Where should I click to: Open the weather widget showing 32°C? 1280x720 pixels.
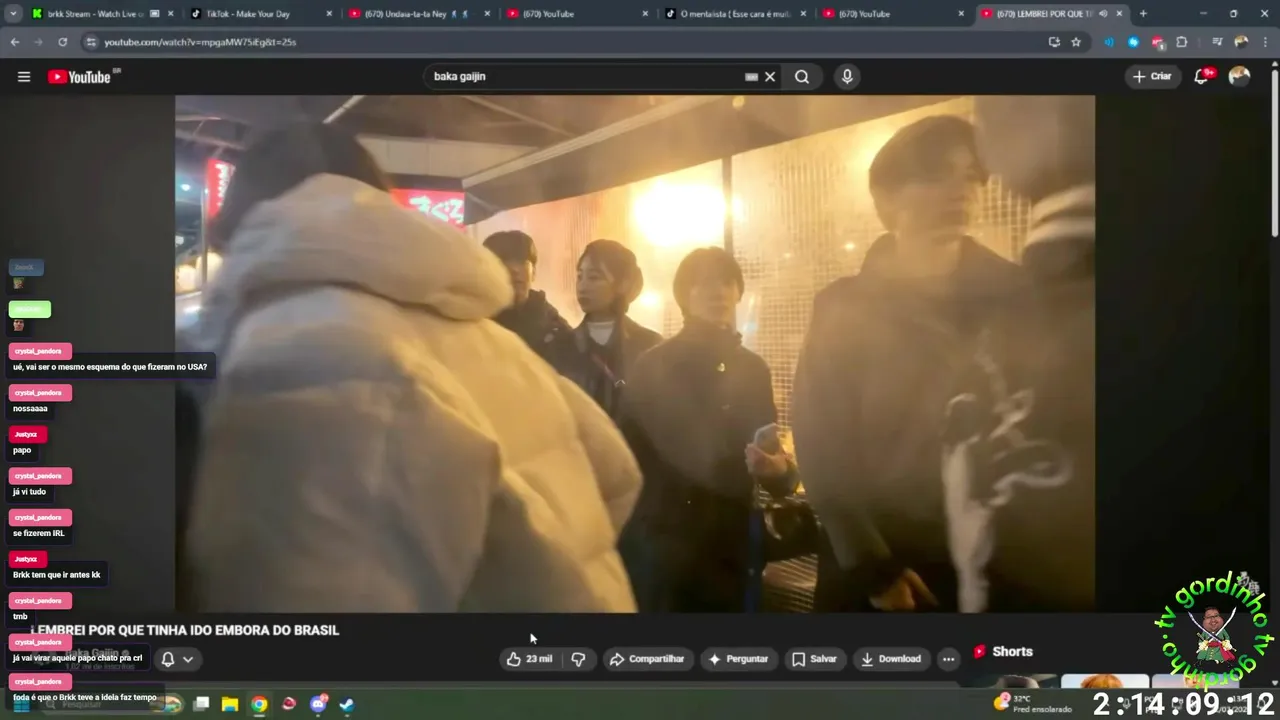pyautogui.click(x=1031, y=704)
